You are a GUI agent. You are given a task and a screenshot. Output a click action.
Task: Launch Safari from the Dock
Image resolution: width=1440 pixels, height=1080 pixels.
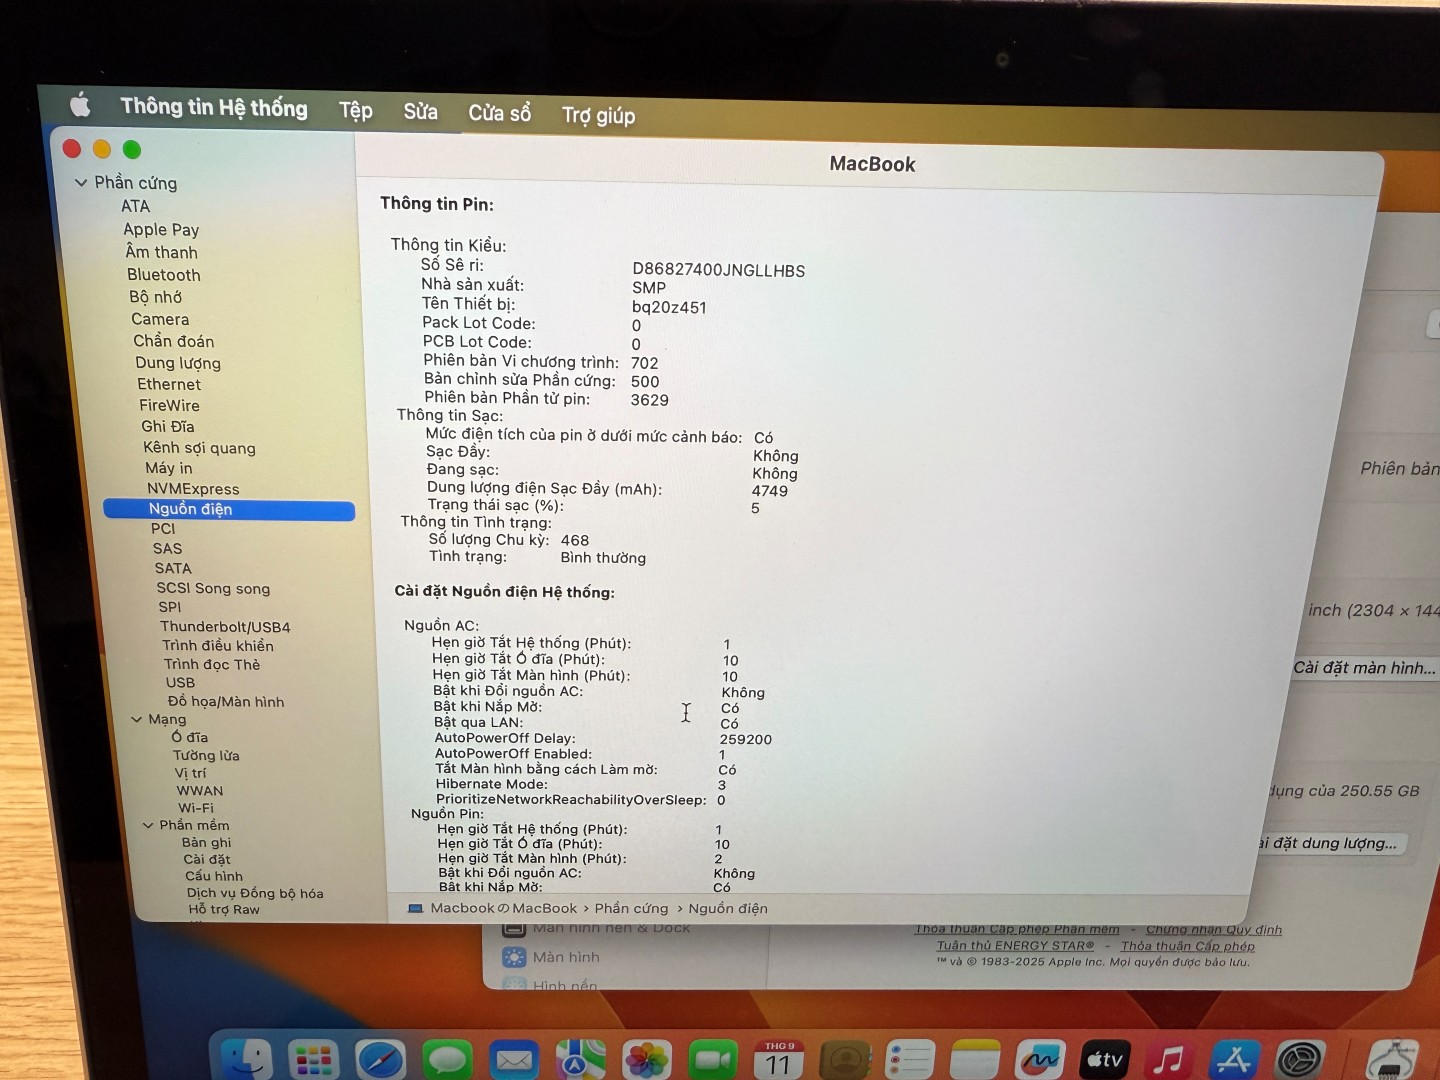pyautogui.click(x=380, y=1061)
